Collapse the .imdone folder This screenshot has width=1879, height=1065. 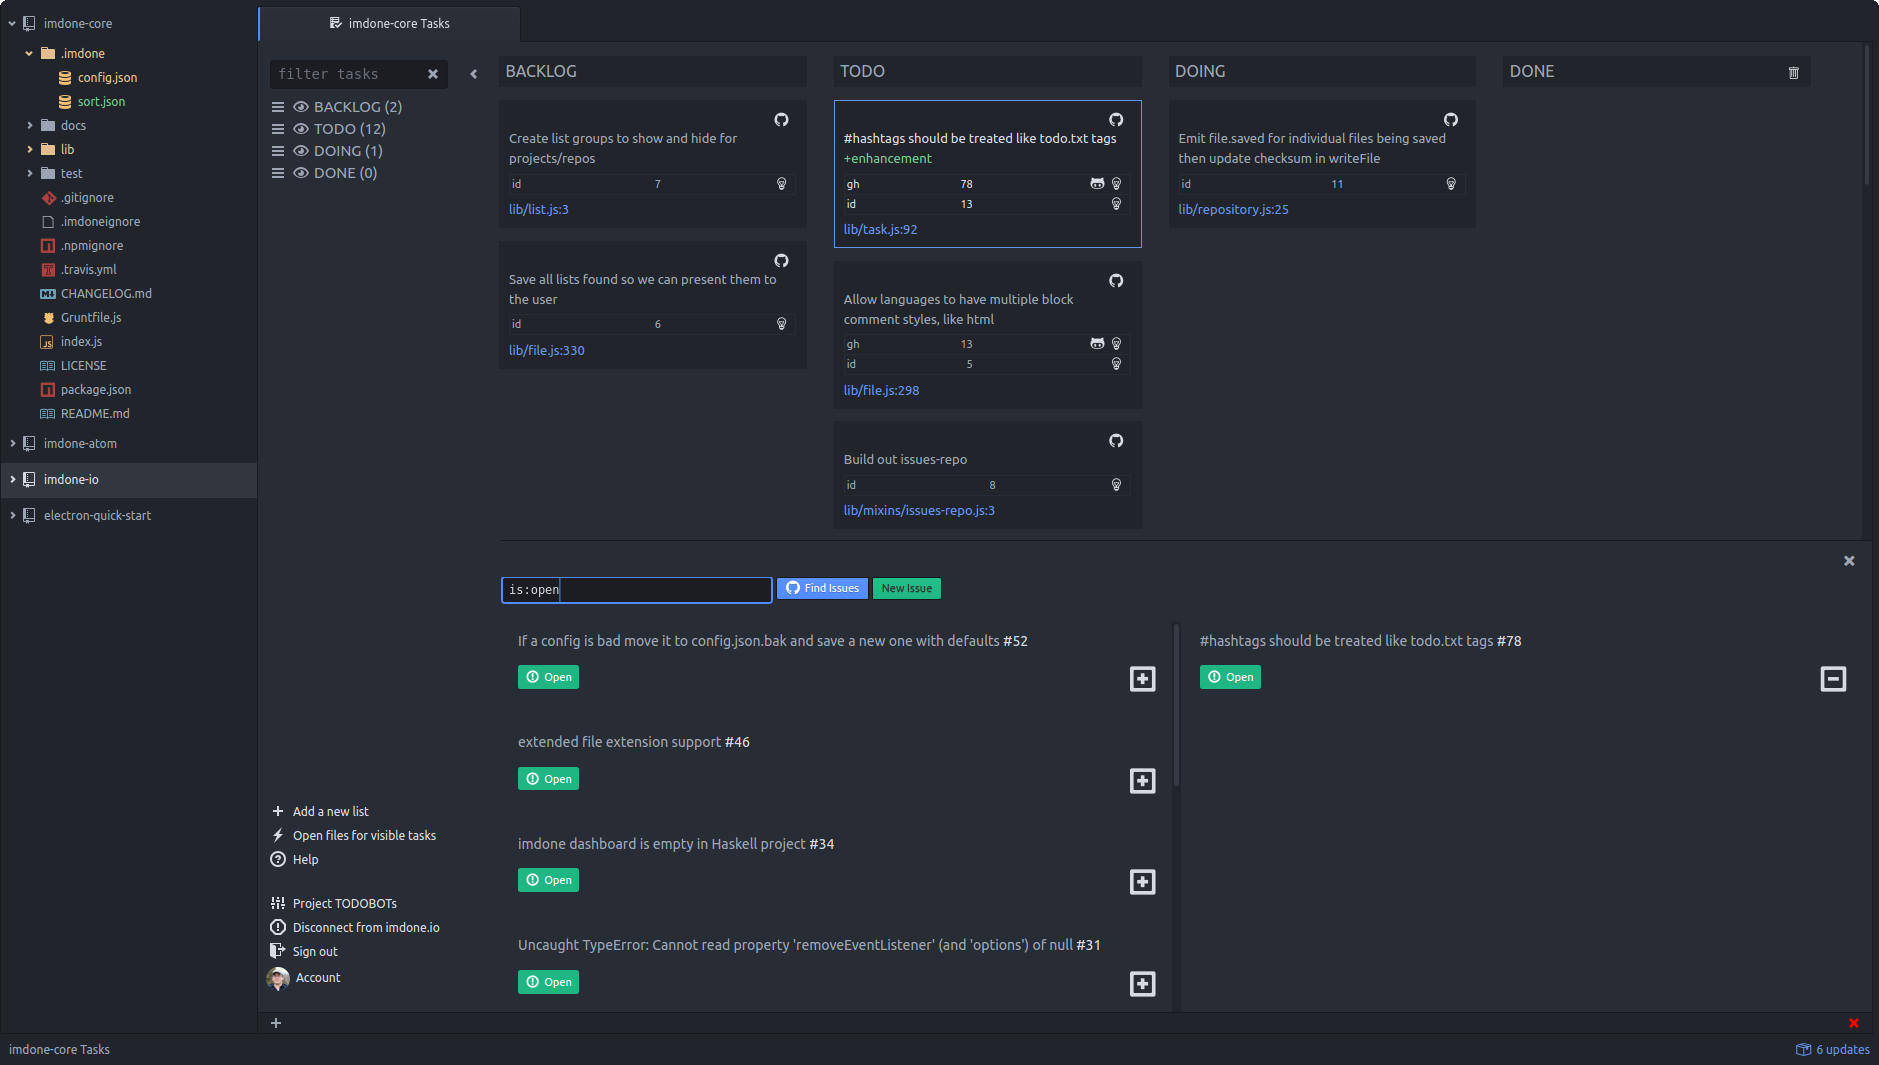pos(29,53)
